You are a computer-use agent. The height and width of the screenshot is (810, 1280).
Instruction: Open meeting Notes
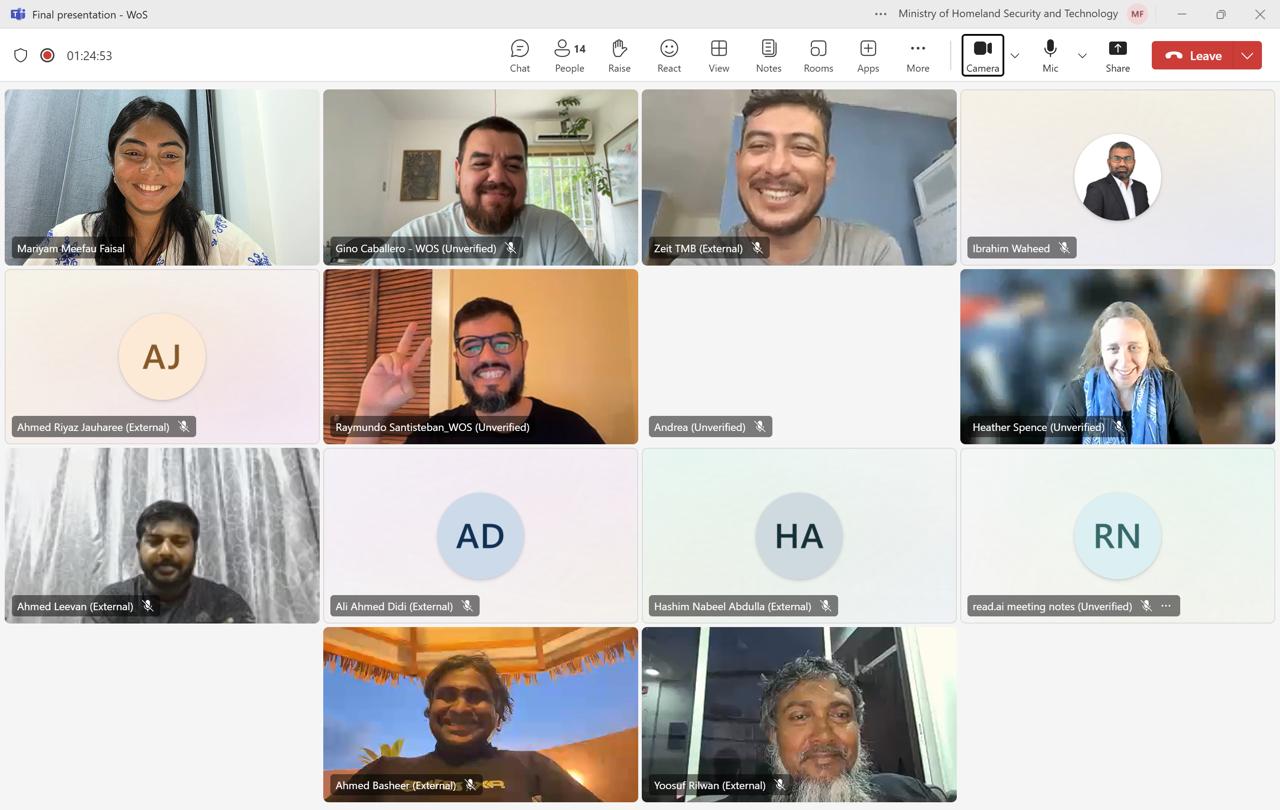click(x=768, y=55)
